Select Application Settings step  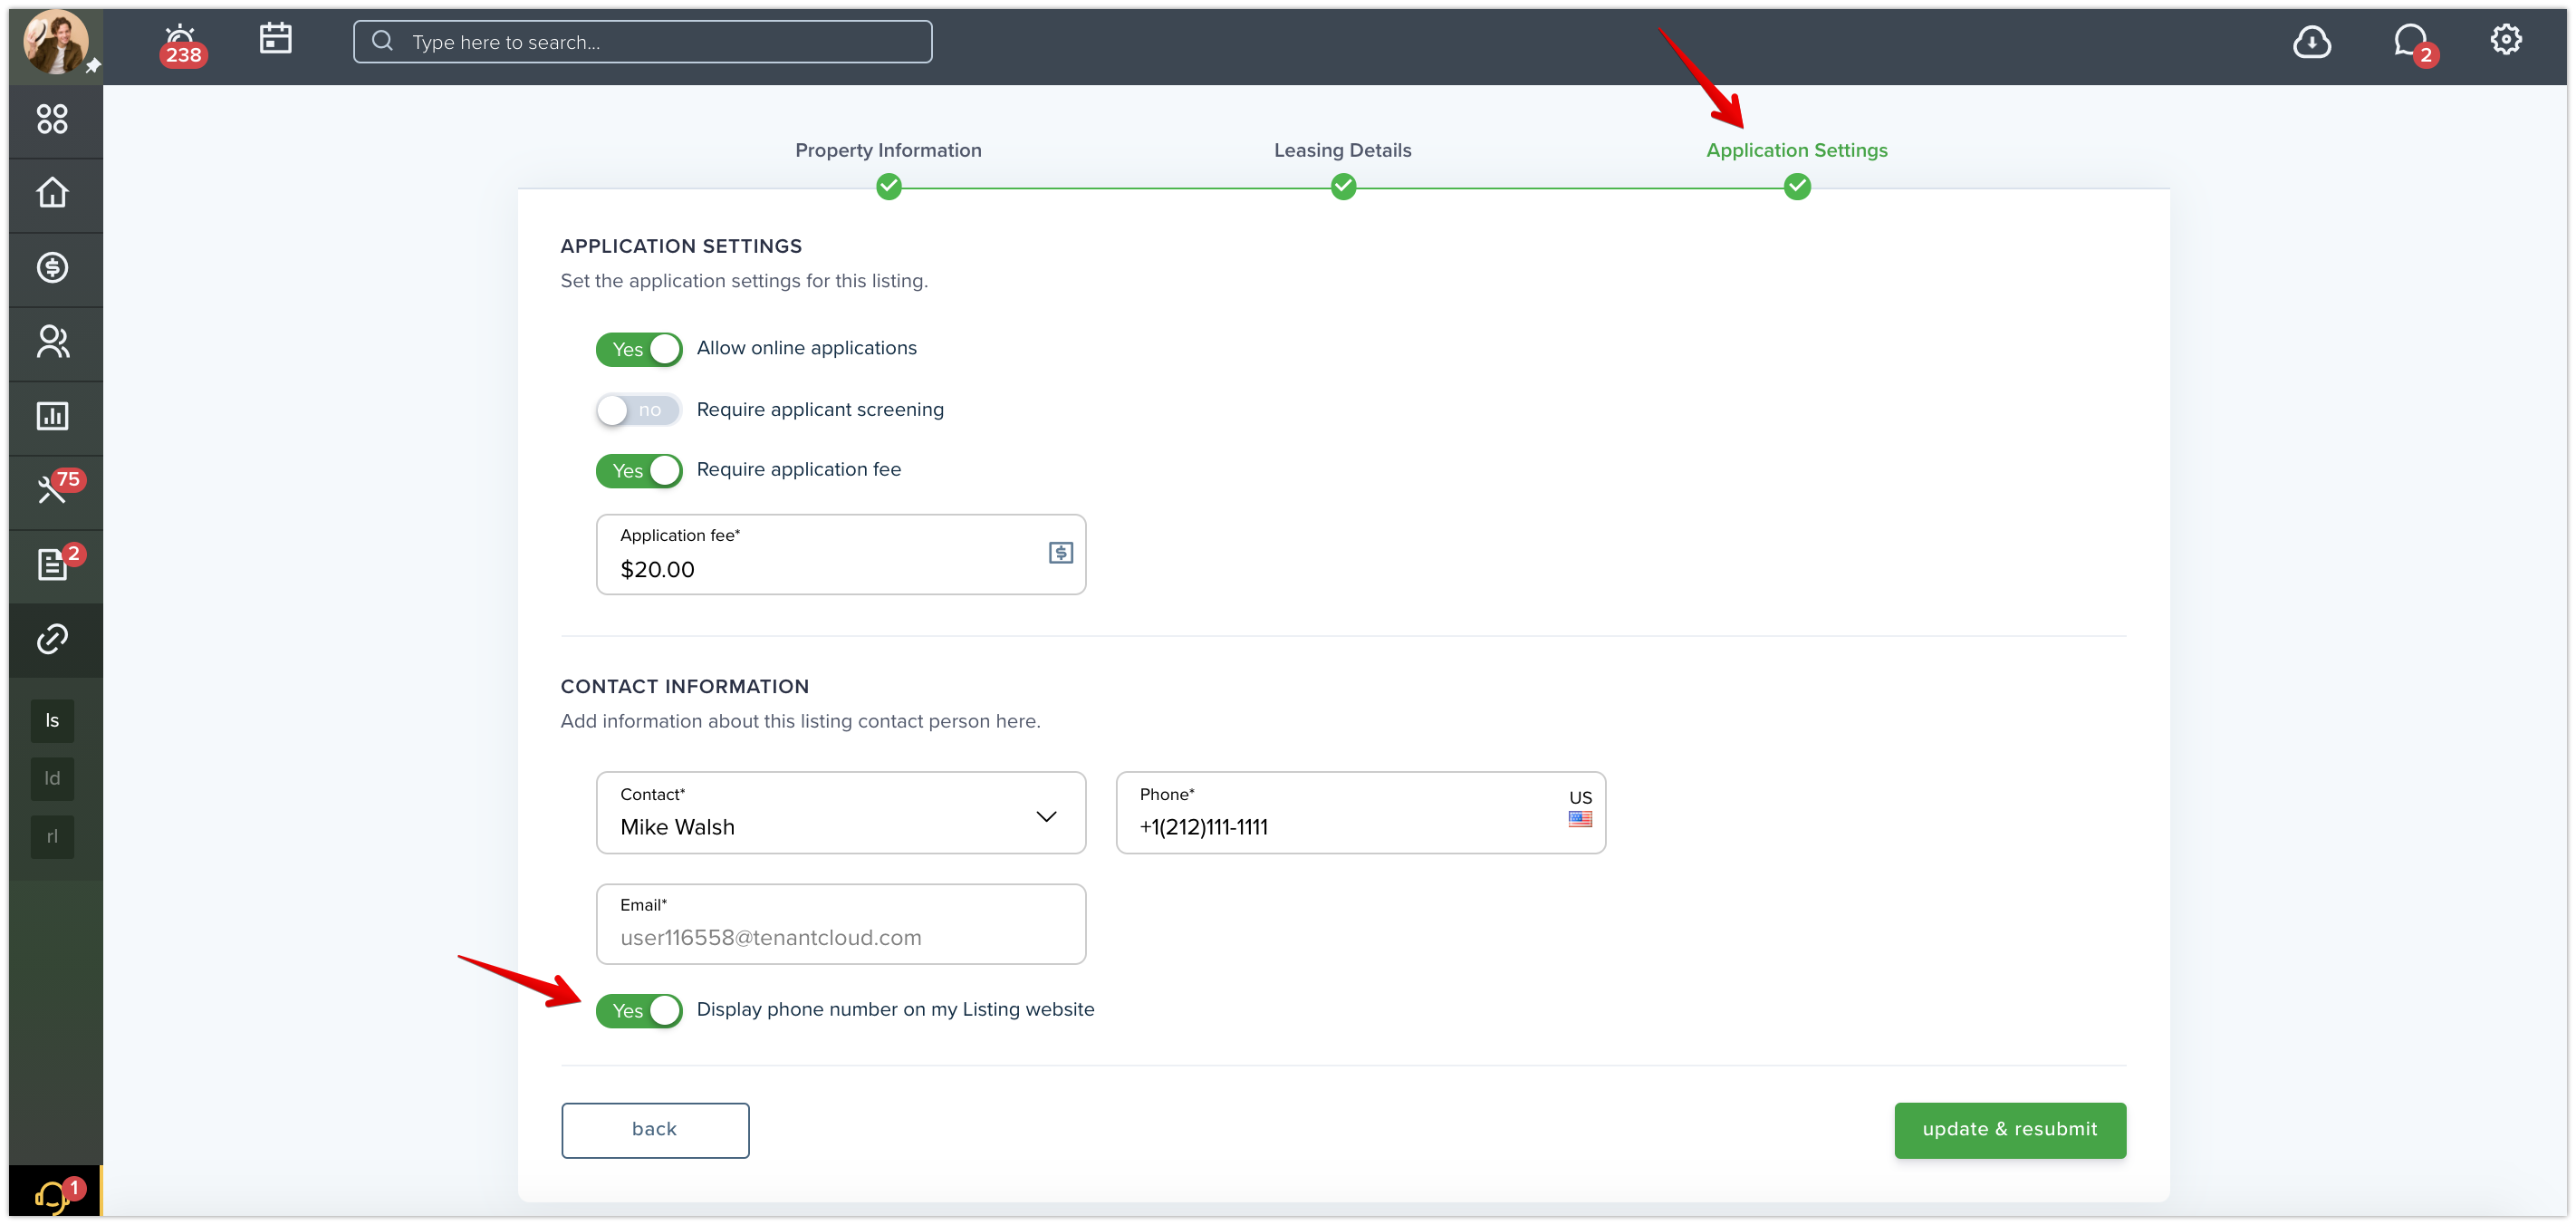[1796, 150]
